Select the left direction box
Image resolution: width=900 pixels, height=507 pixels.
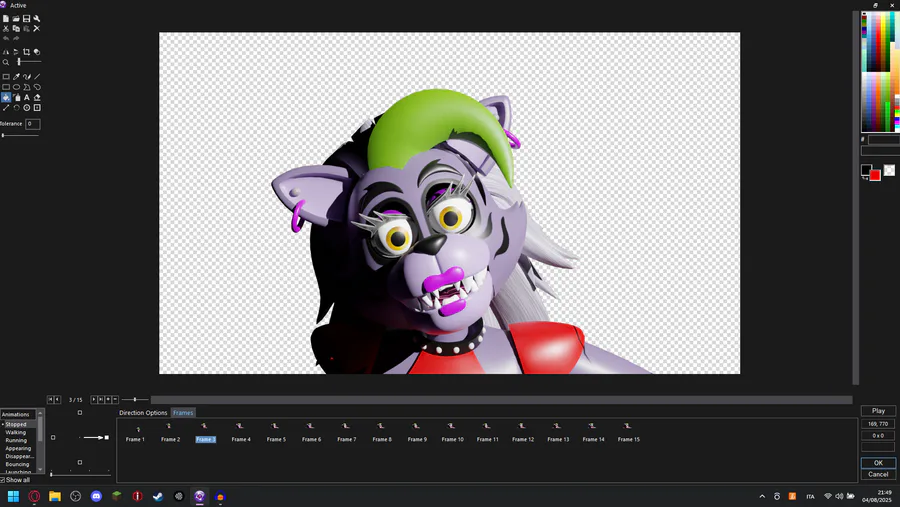point(53,438)
